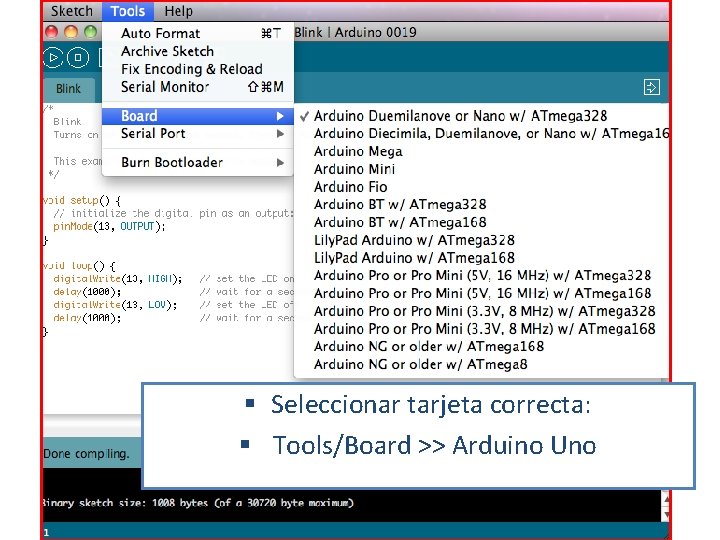The width and height of the screenshot is (720, 540).
Task: Click the tab menu arrow icon at right
Action: click(652, 87)
